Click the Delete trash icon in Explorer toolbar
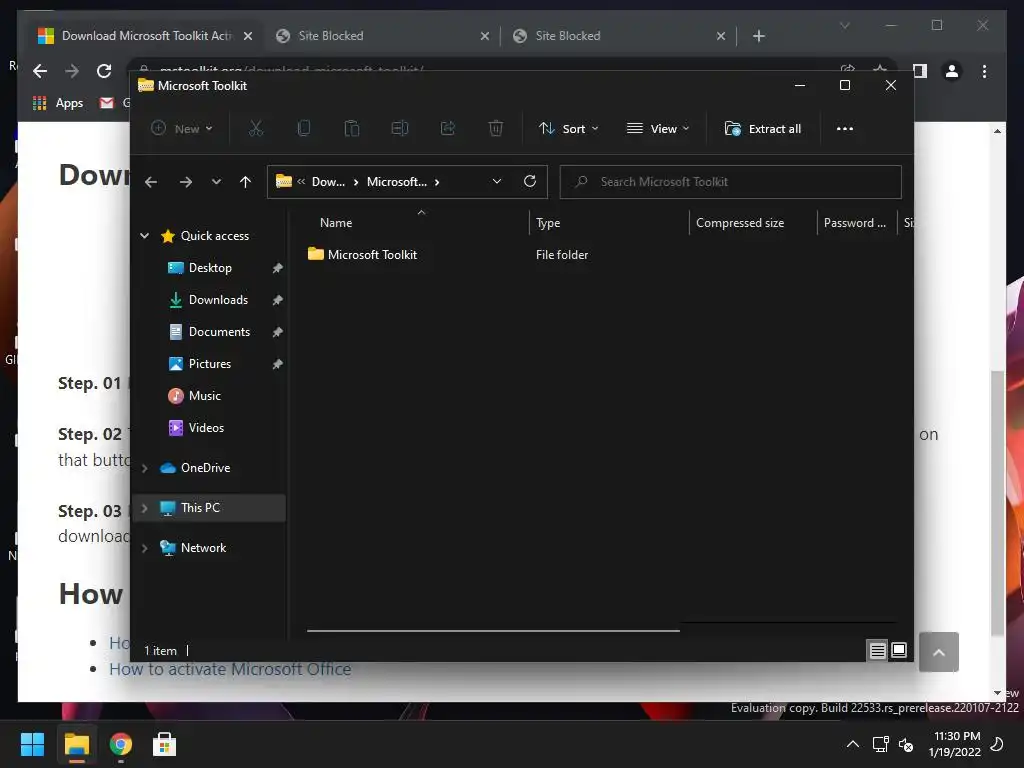This screenshot has height=768, width=1024. coord(496,129)
